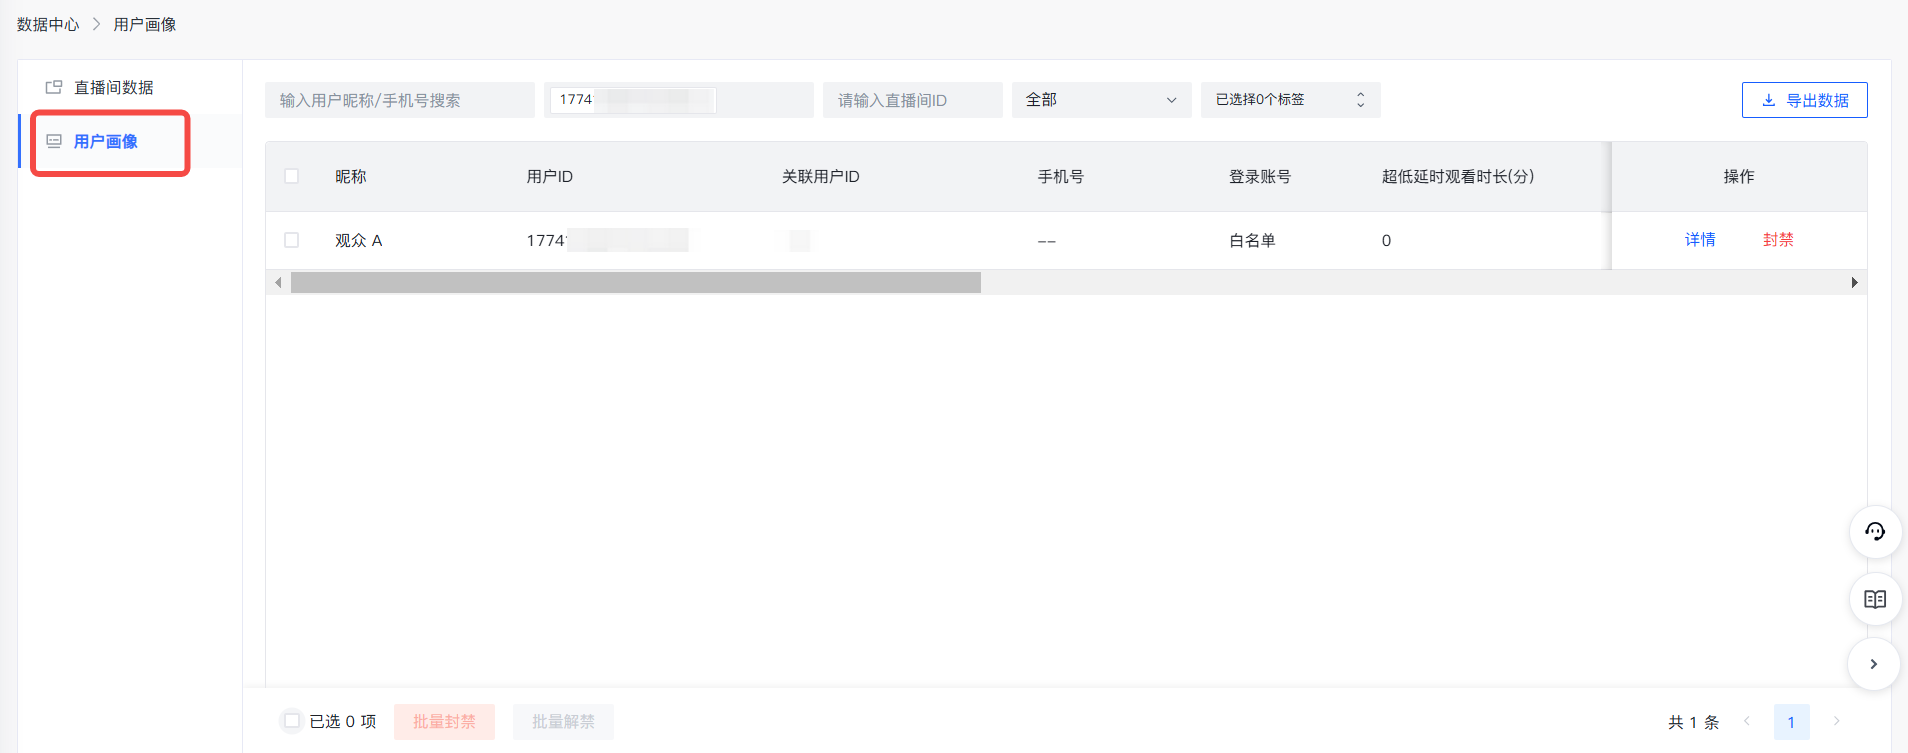This screenshot has height=753, width=1908.
Task: Click the 白名单 cell
Action: click(x=1252, y=240)
